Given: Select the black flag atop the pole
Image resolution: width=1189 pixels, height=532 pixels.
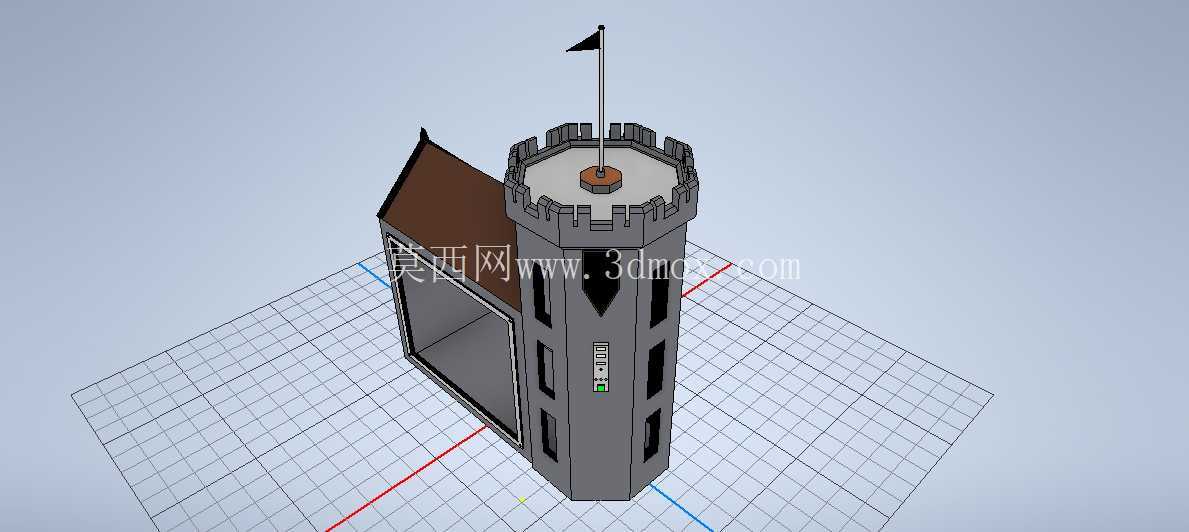Looking at the screenshot, I should tap(585, 42).
